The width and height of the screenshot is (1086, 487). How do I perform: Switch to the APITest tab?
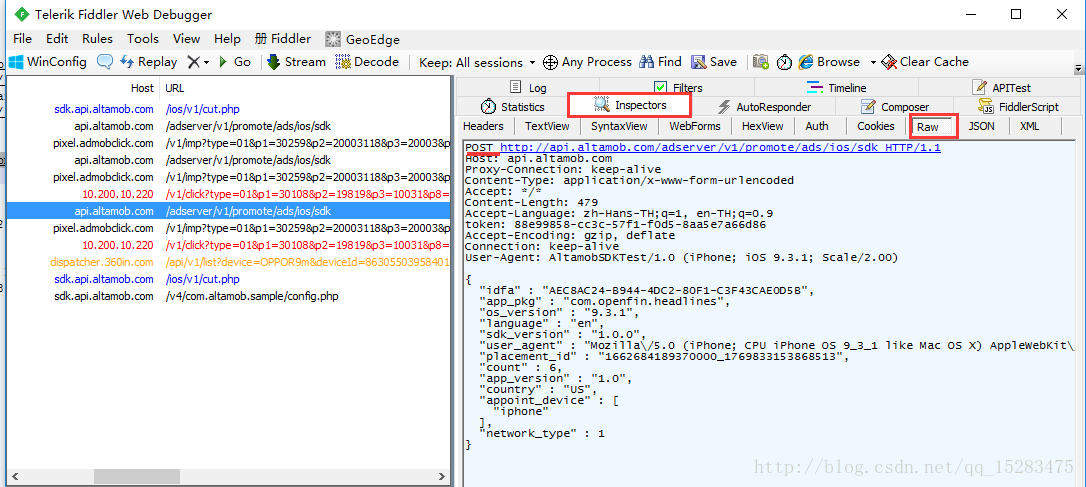[x=1002, y=88]
